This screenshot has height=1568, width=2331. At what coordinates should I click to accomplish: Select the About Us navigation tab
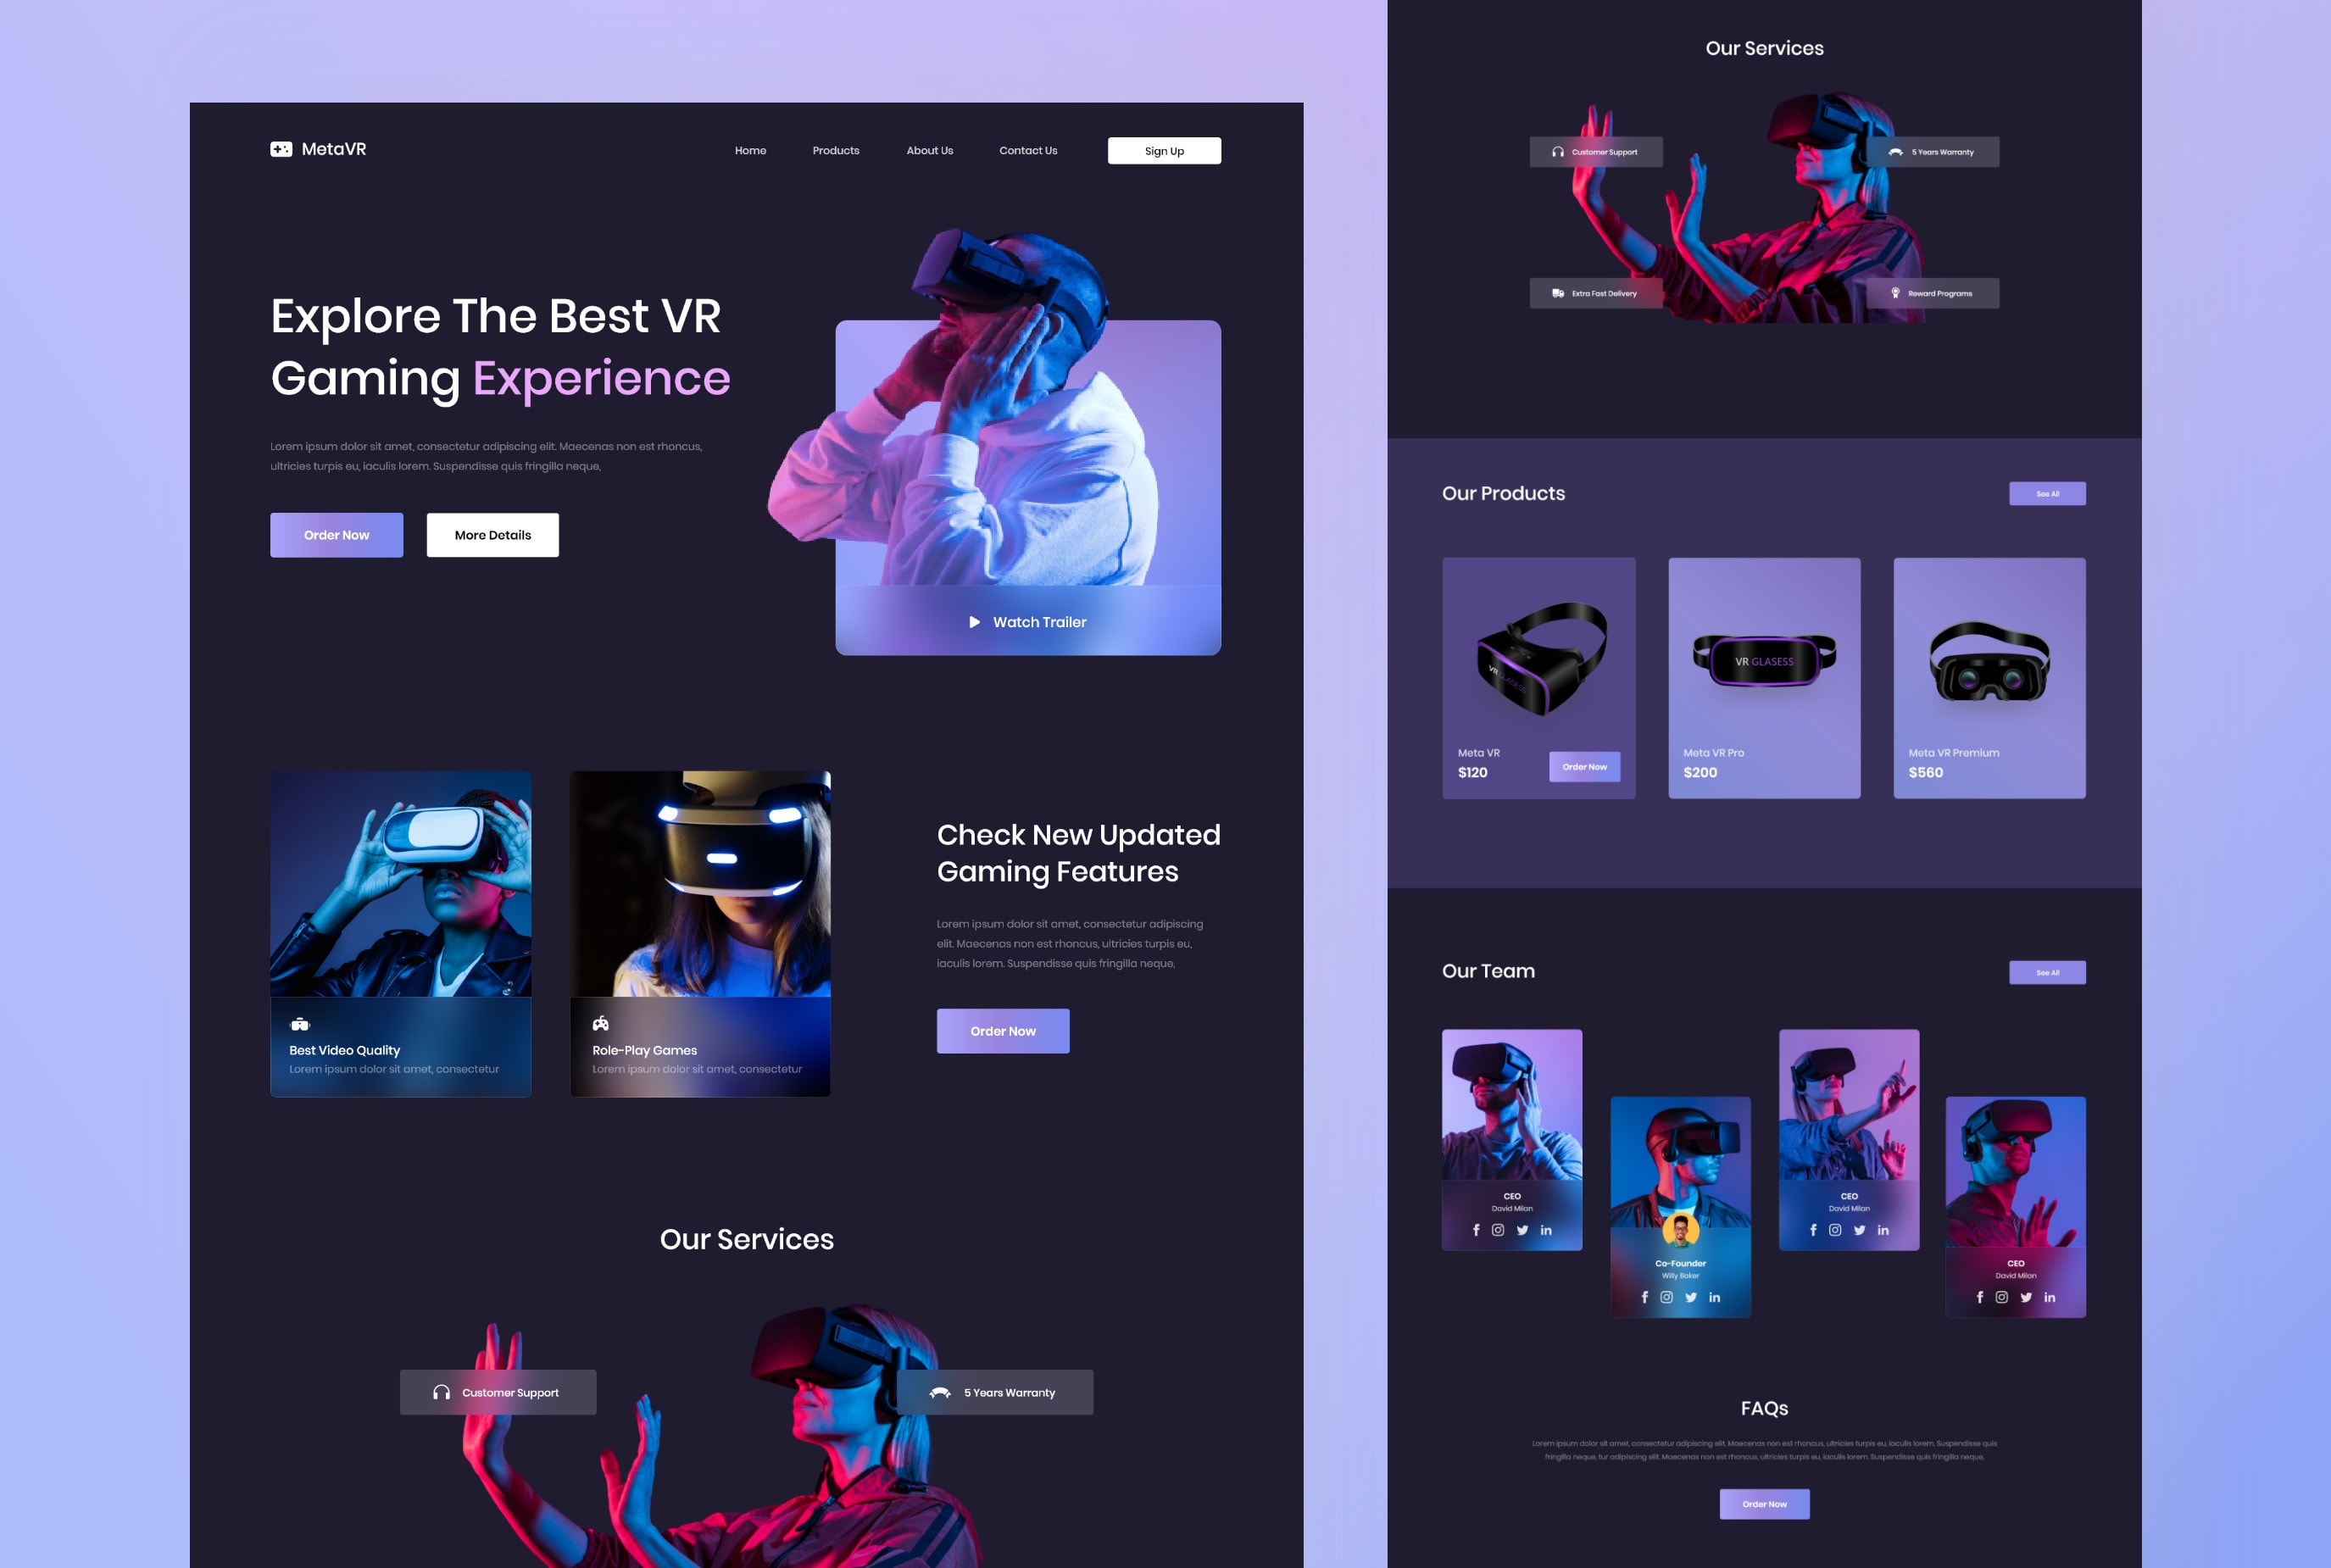point(929,151)
